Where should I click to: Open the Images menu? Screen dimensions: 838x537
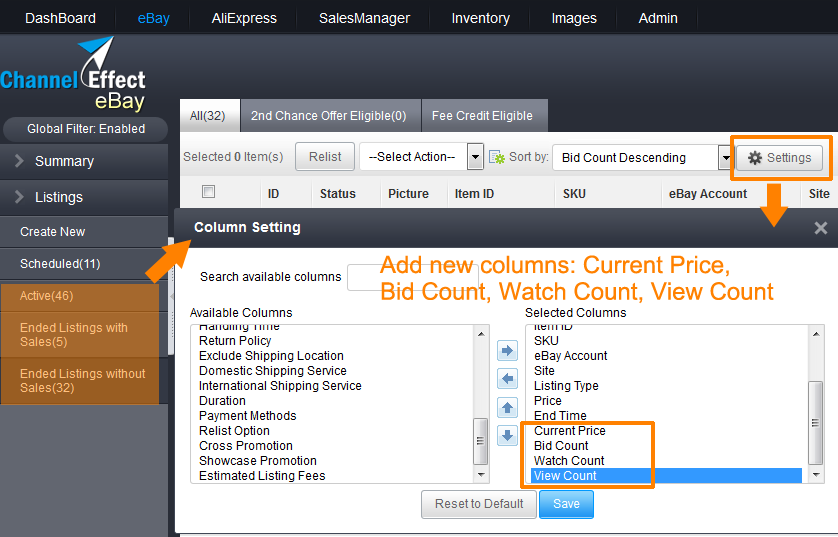574,18
